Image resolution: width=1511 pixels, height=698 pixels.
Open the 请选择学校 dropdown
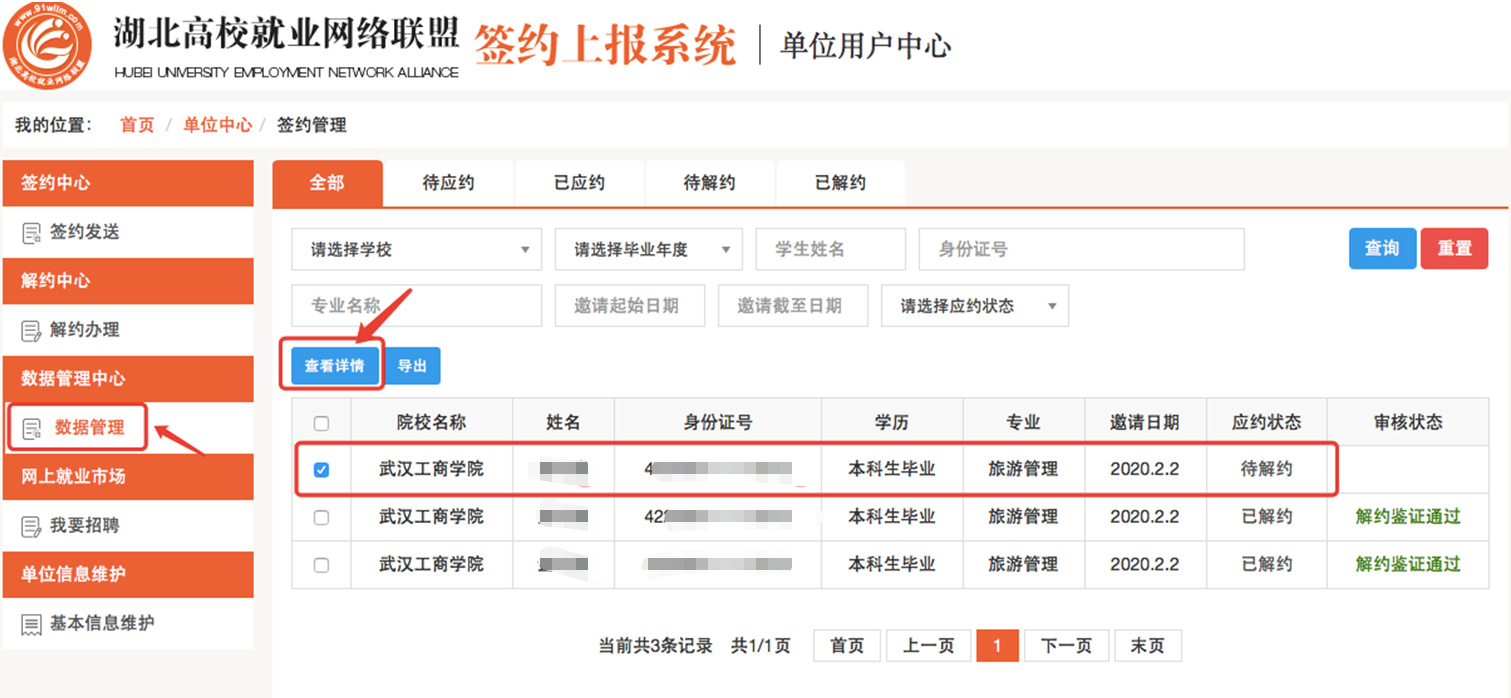[x=416, y=250]
